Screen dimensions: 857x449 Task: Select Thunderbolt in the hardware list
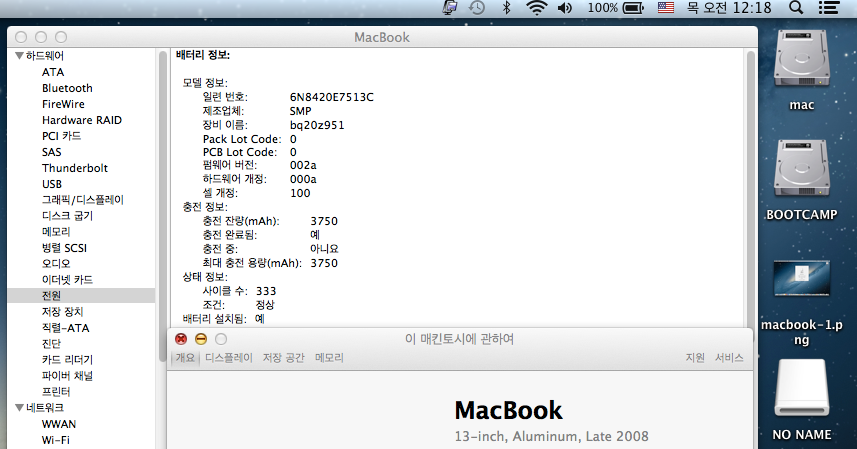(x=74, y=168)
